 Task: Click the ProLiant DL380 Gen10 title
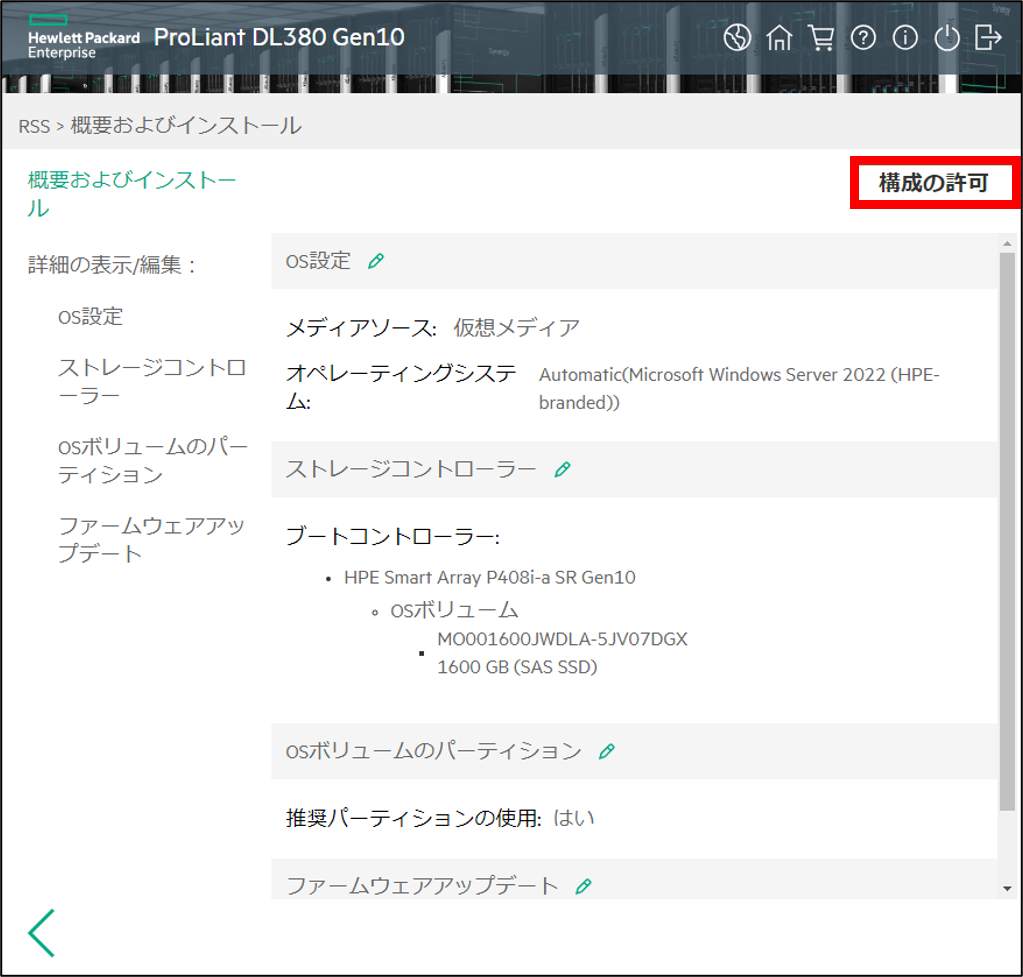pos(279,37)
